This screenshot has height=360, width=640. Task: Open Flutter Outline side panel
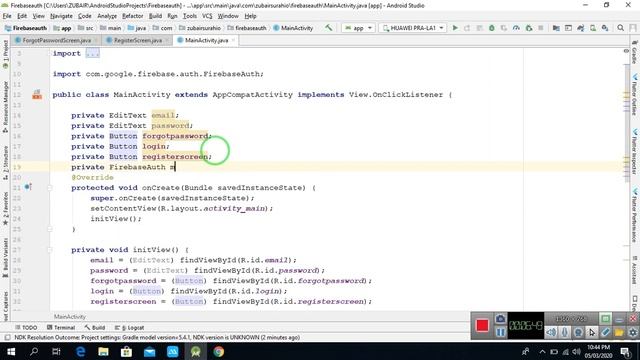pos(635,95)
